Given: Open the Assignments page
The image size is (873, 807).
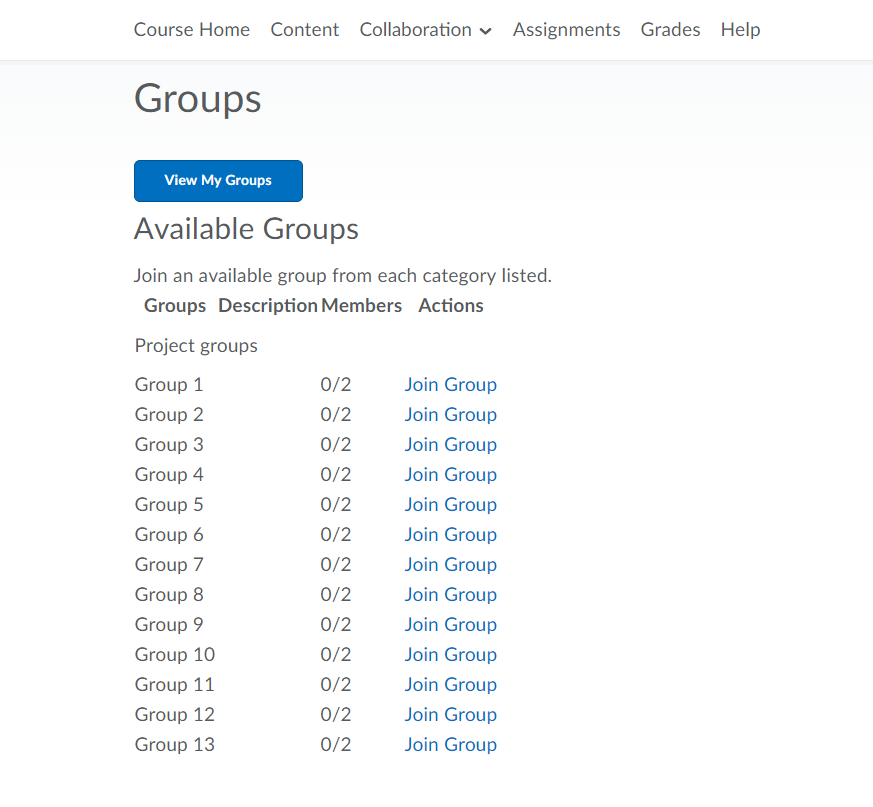Looking at the screenshot, I should click(566, 30).
